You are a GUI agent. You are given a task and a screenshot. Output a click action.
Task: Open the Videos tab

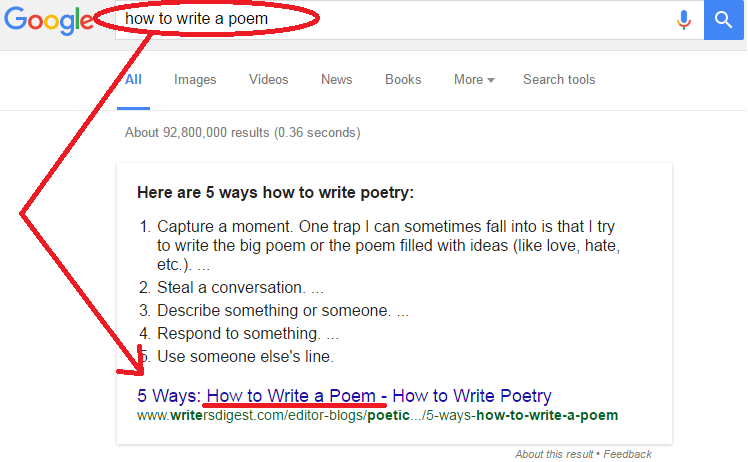[x=269, y=80]
